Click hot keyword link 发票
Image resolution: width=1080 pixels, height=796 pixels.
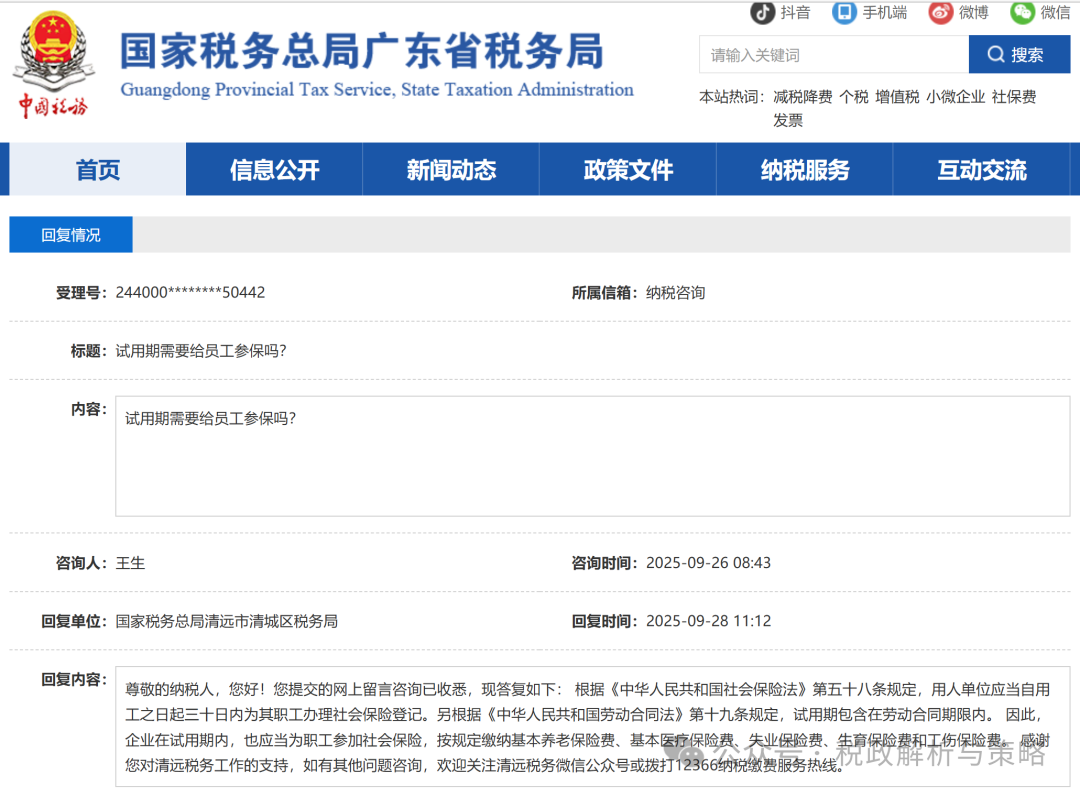point(787,120)
